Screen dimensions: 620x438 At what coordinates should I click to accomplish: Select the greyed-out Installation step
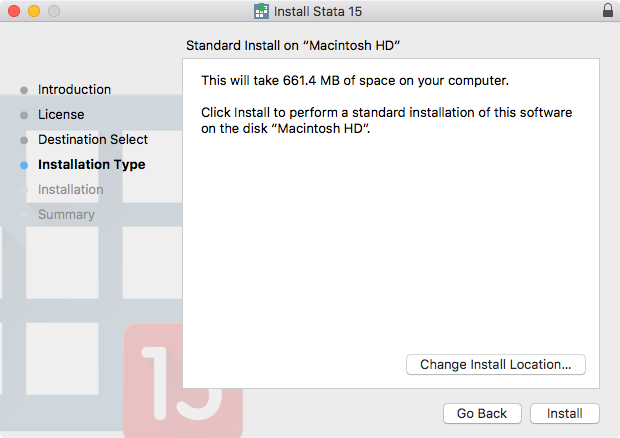click(71, 189)
